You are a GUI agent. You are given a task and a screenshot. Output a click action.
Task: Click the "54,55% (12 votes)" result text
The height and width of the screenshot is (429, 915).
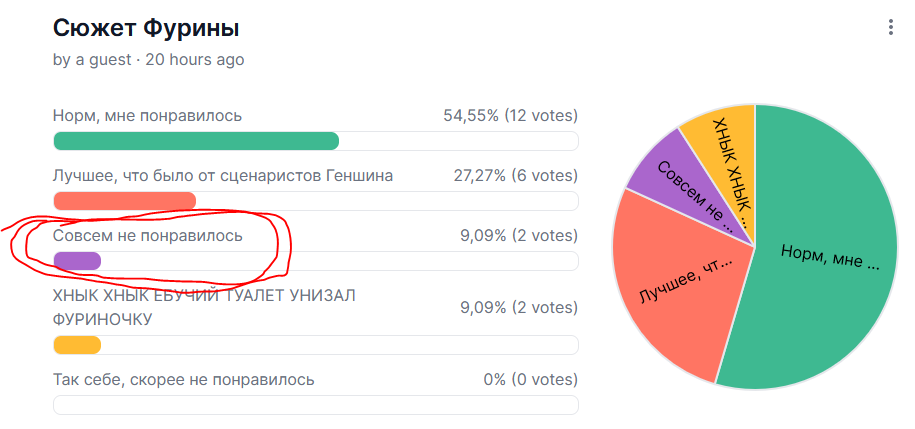(510, 116)
